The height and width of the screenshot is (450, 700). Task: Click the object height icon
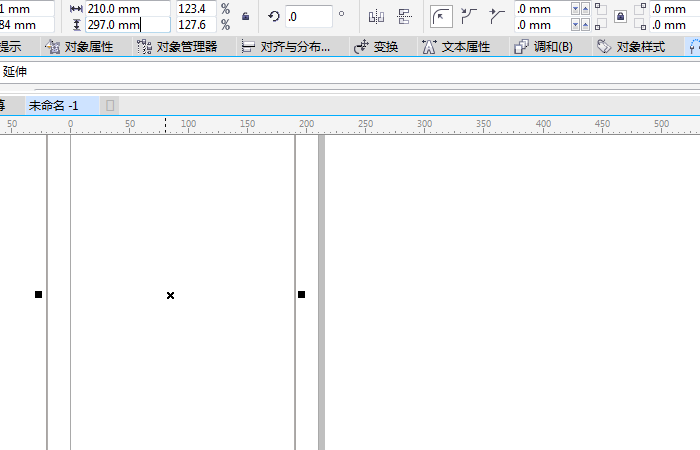pyautogui.click(x=76, y=25)
